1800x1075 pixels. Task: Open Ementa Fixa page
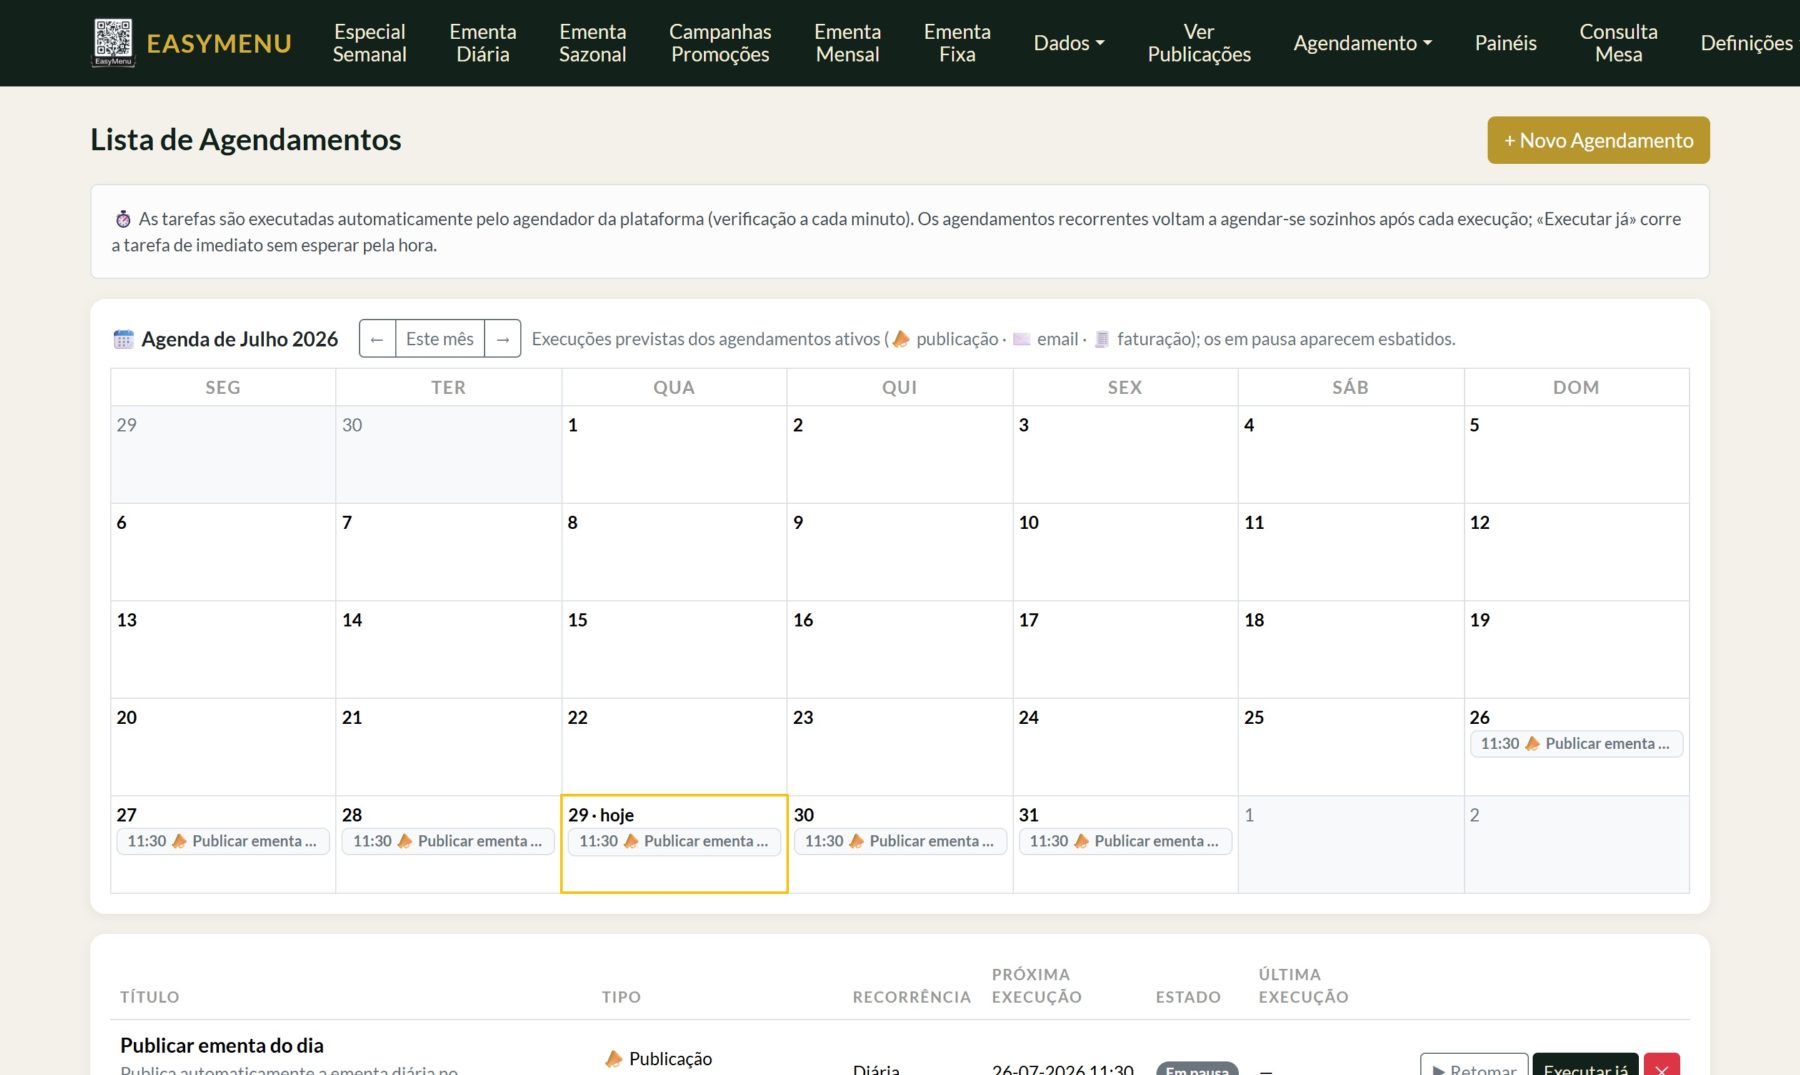[957, 43]
